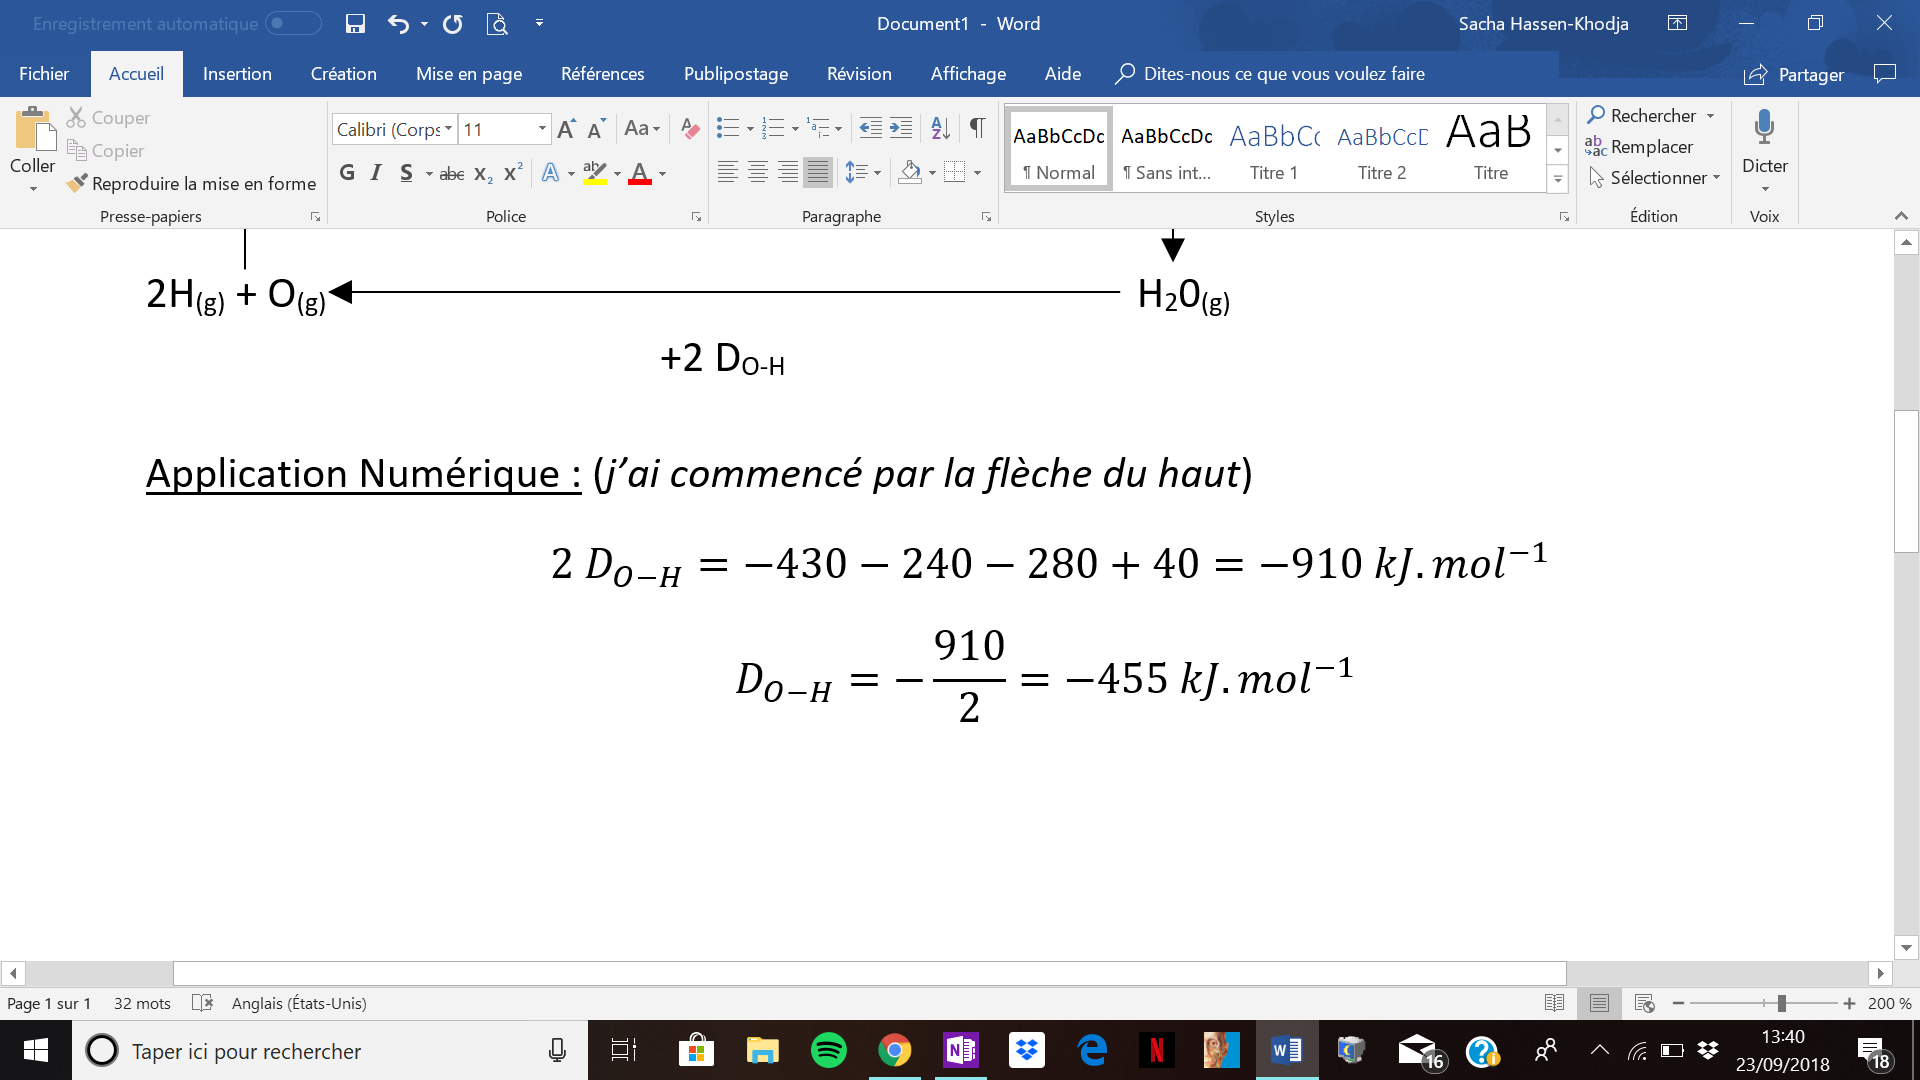Open the font size dropdown
This screenshot has height=1080, width=1920.
[x=542, y=129]
